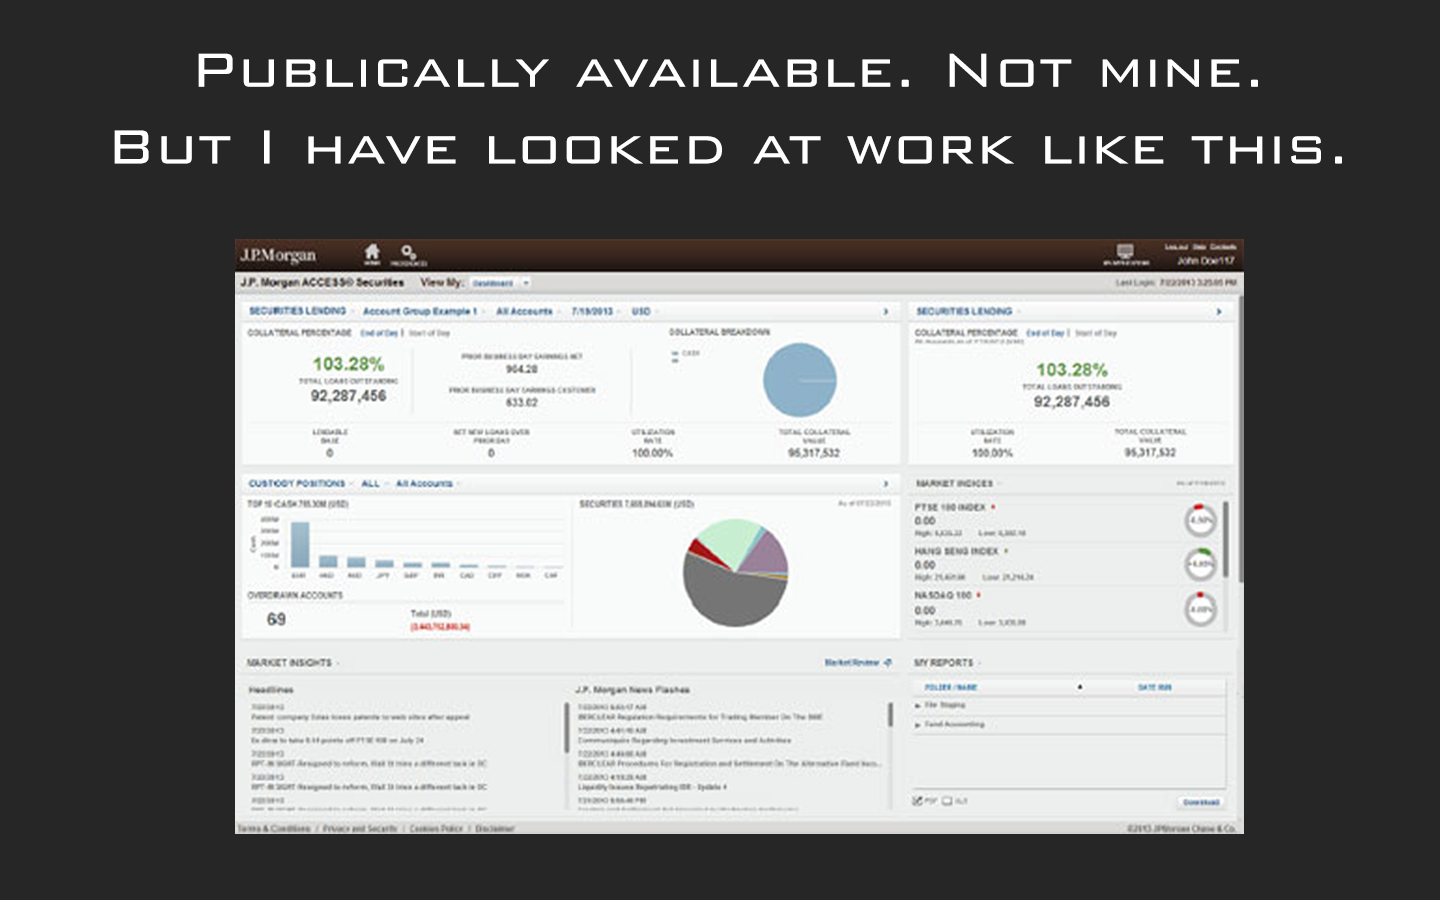Open All Accounts dropdown in Securities Lending

(x=526, y=312)
